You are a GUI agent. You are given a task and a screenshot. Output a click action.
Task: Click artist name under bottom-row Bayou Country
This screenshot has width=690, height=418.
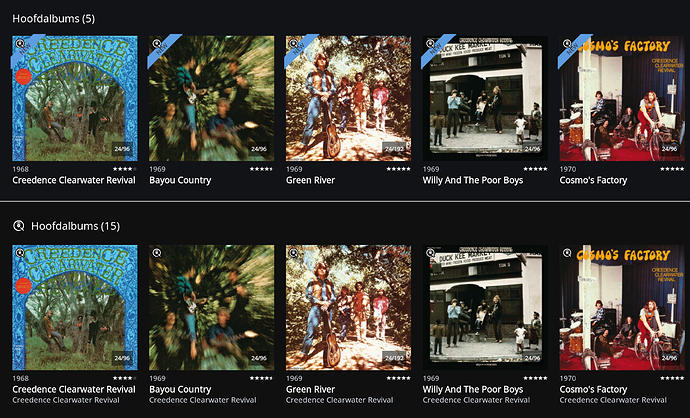202,400
